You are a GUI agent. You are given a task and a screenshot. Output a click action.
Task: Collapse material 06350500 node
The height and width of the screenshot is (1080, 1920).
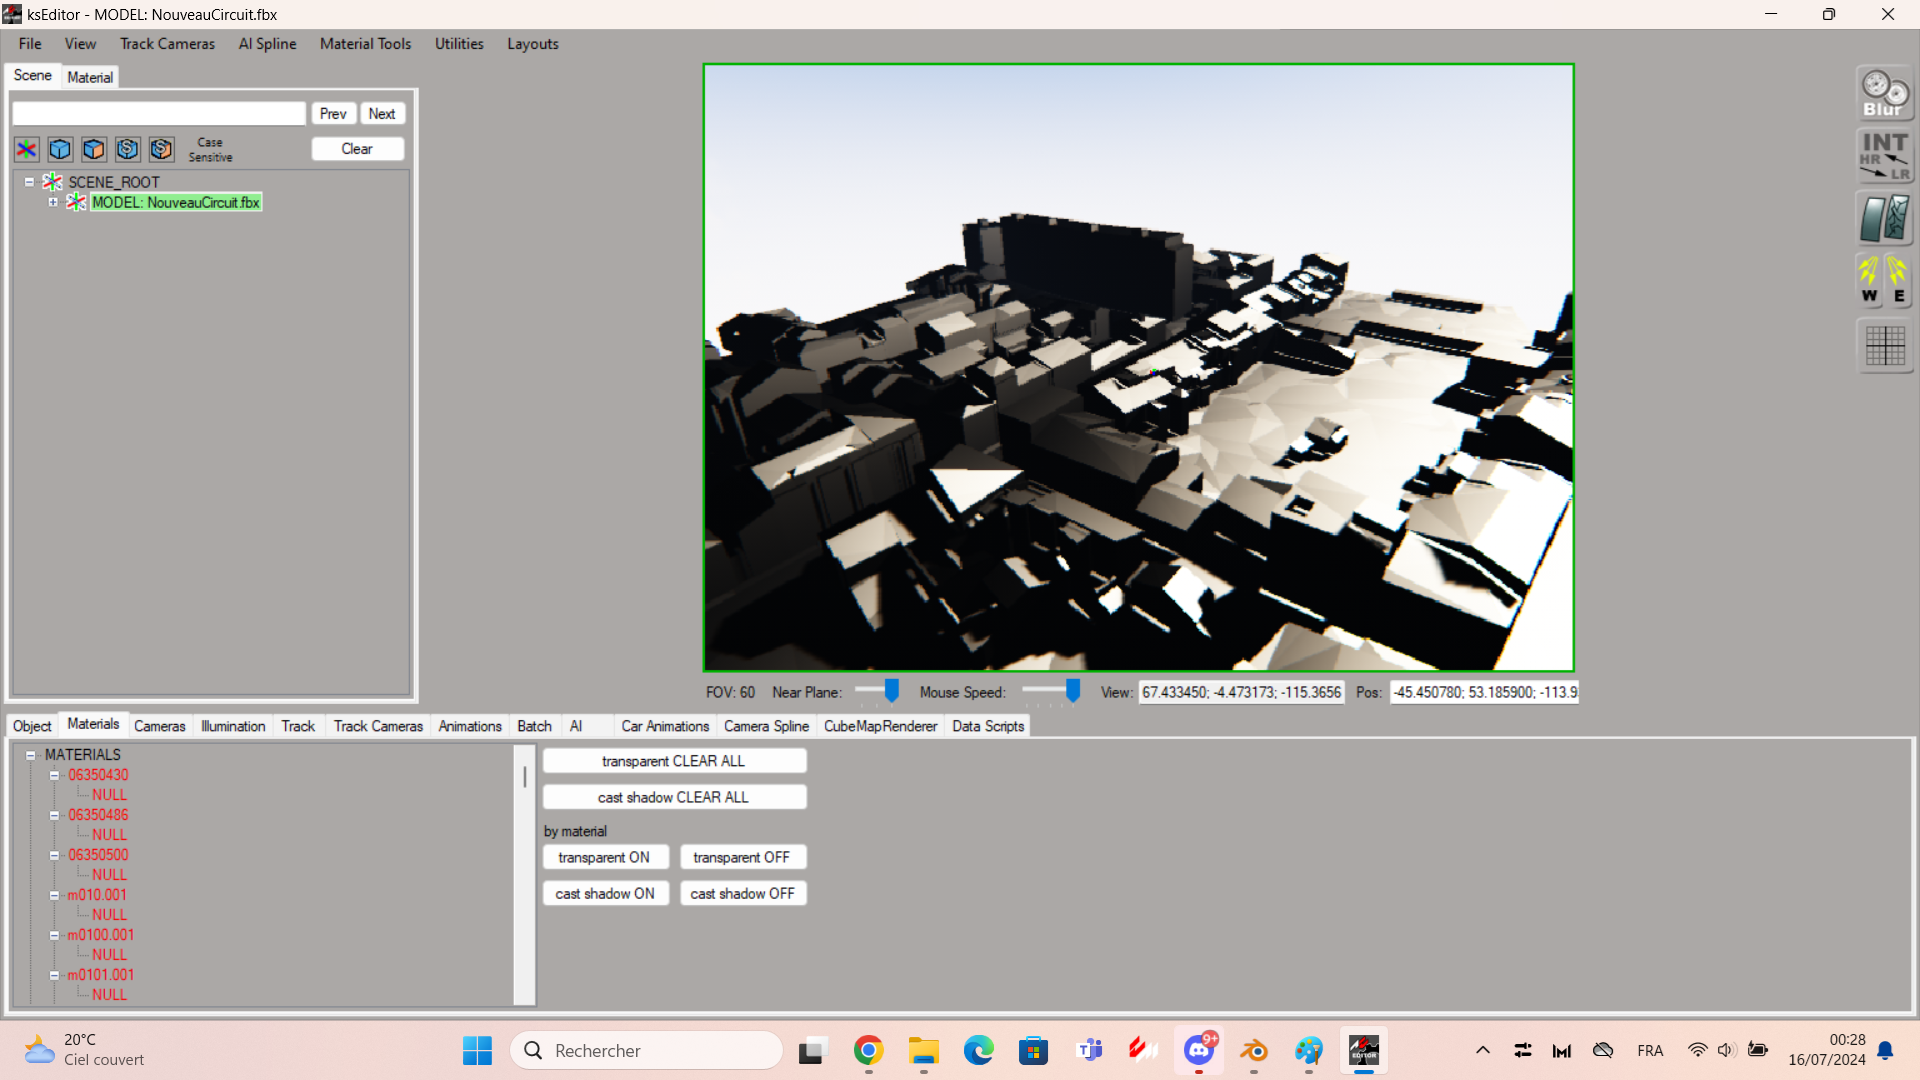click(55, 855)
